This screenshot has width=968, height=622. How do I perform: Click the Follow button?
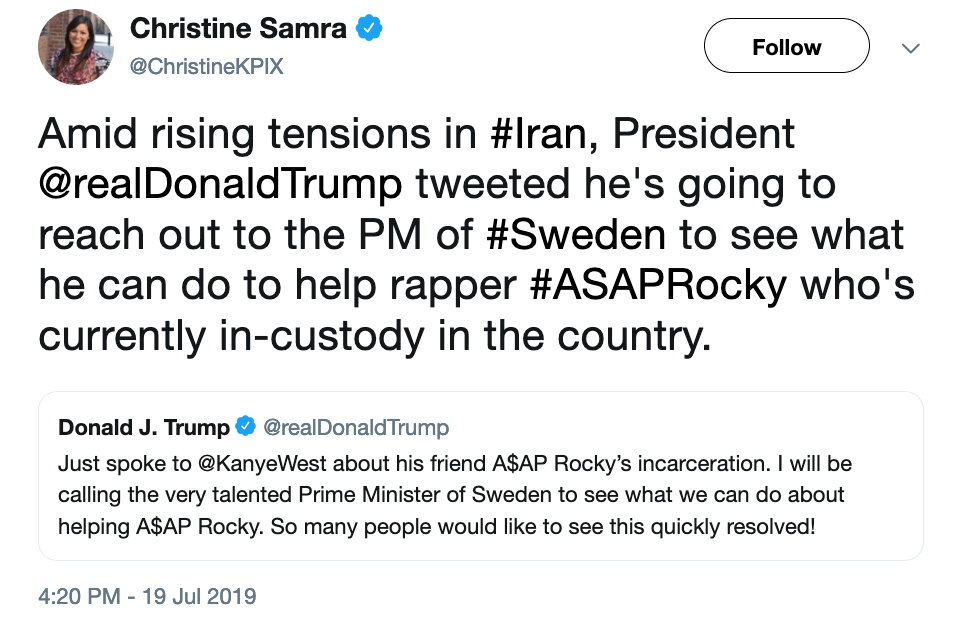786,47
